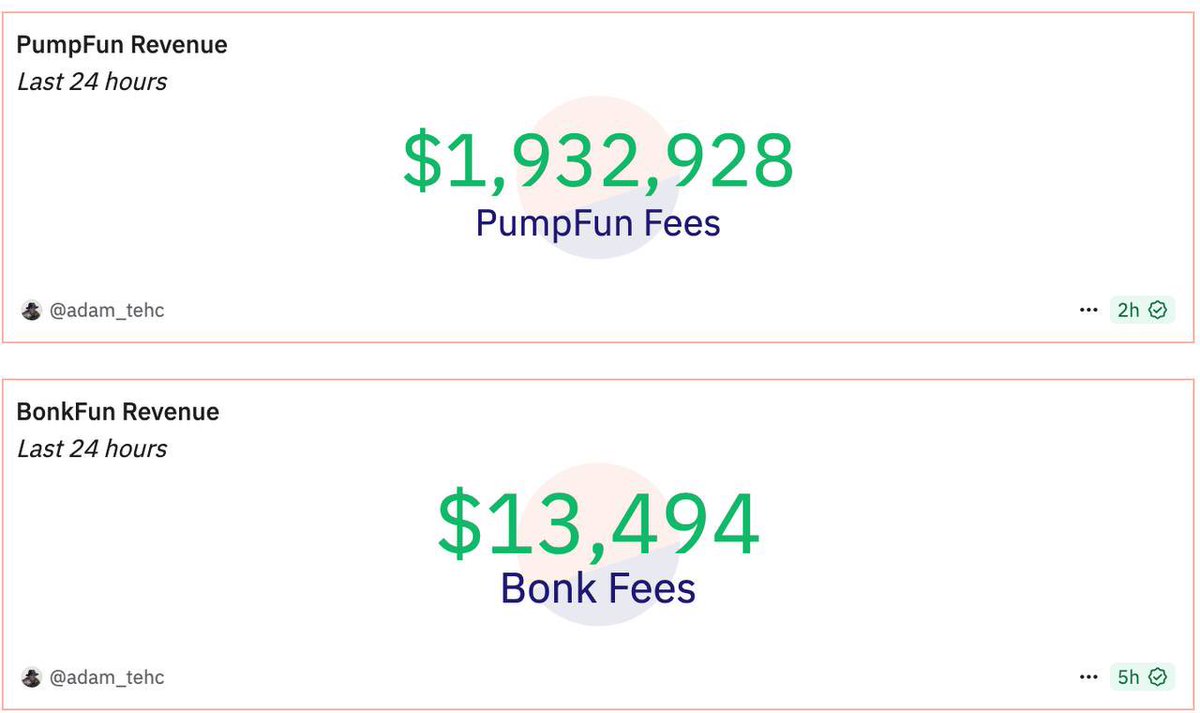Click Last 24 hours subtitle under BonkFun
This screenshot has height=713, width=1200.
(92, 449)
